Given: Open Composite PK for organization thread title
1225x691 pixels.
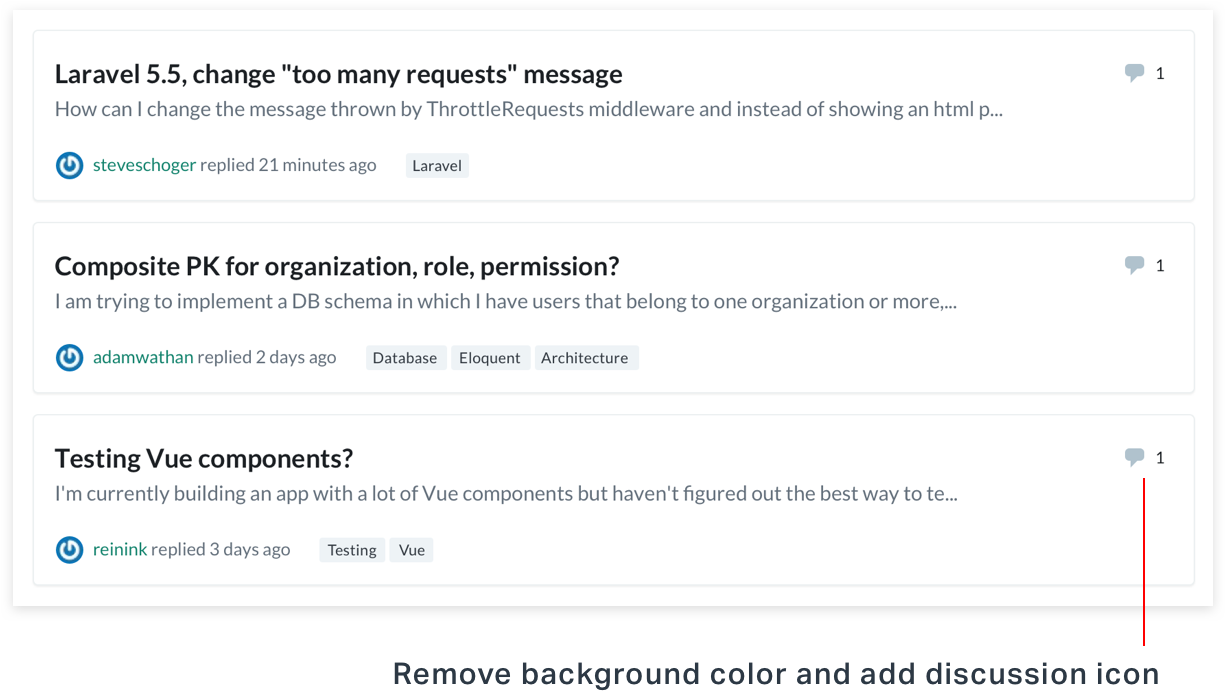Looking at the screenshot, I should point(337,266).
